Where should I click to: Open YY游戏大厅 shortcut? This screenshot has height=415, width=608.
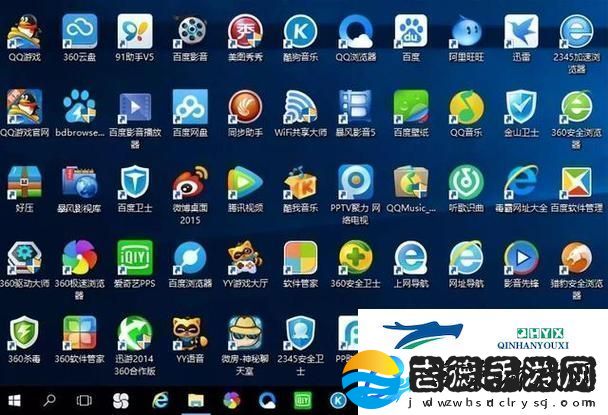(245, 258)
